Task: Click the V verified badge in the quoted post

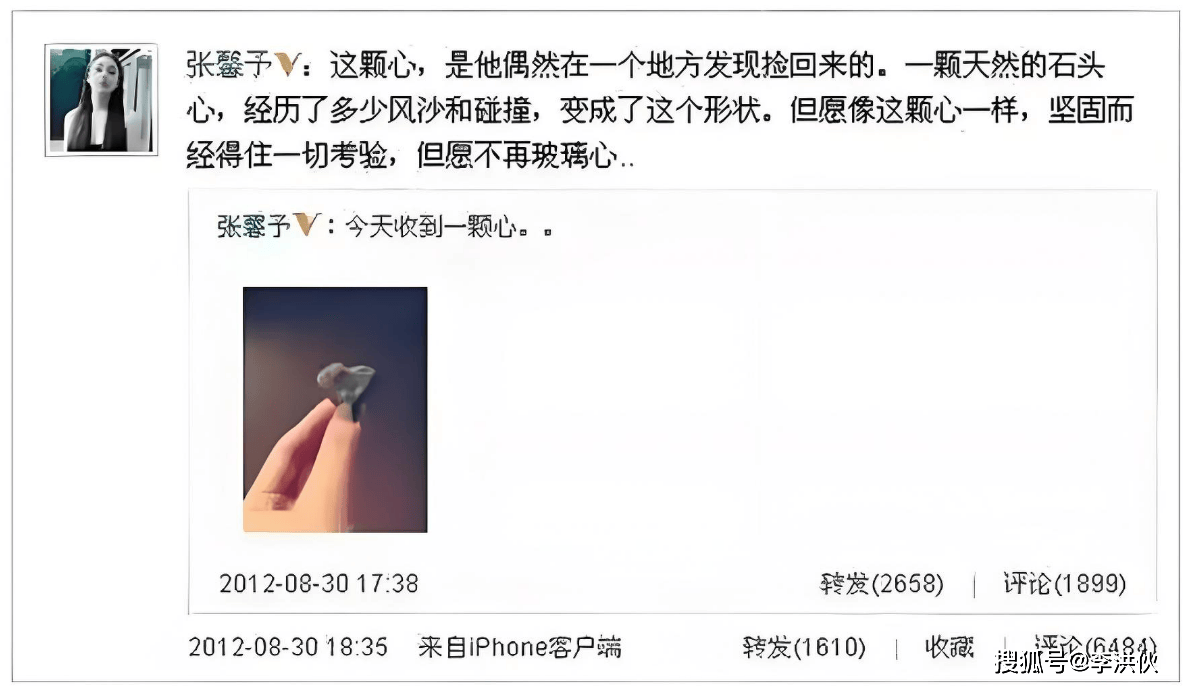Action: point(307,225)
